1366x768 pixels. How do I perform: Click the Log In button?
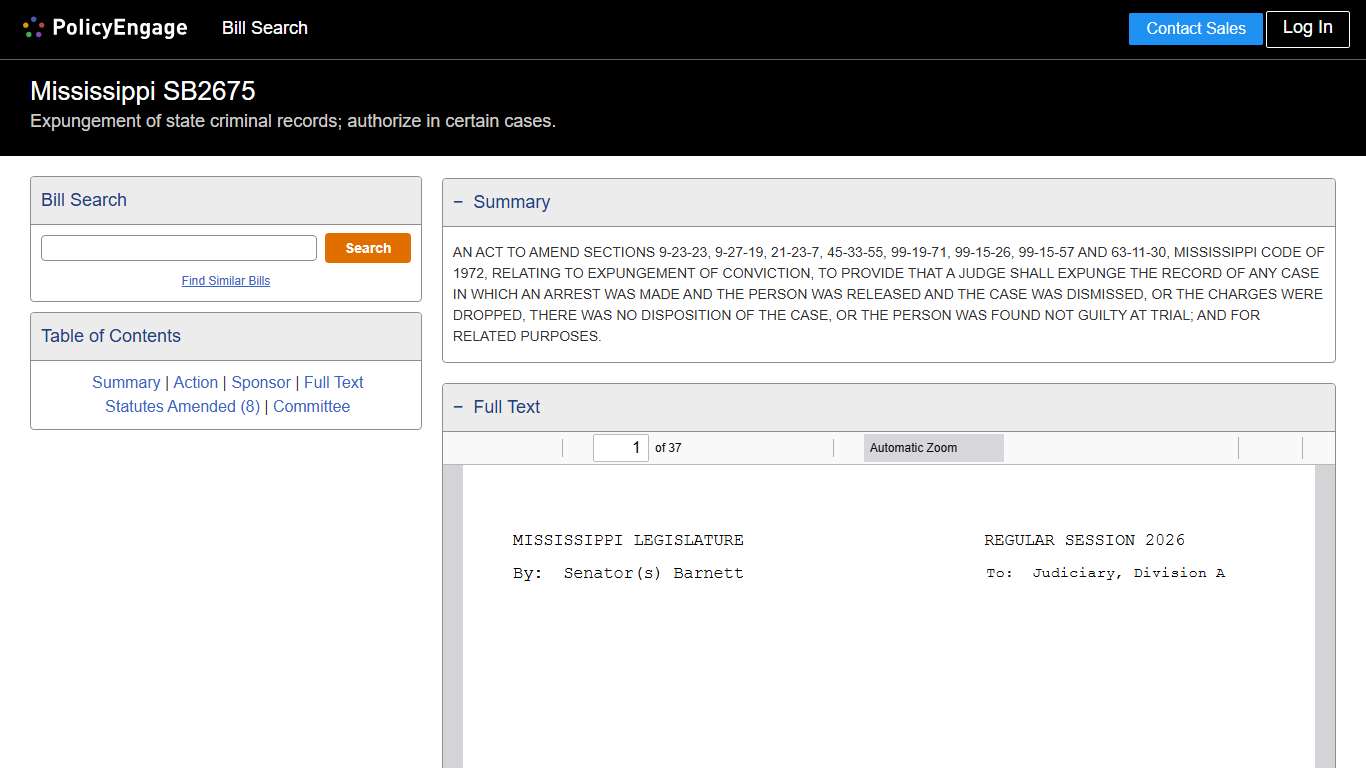click(x=1306, y=28)
